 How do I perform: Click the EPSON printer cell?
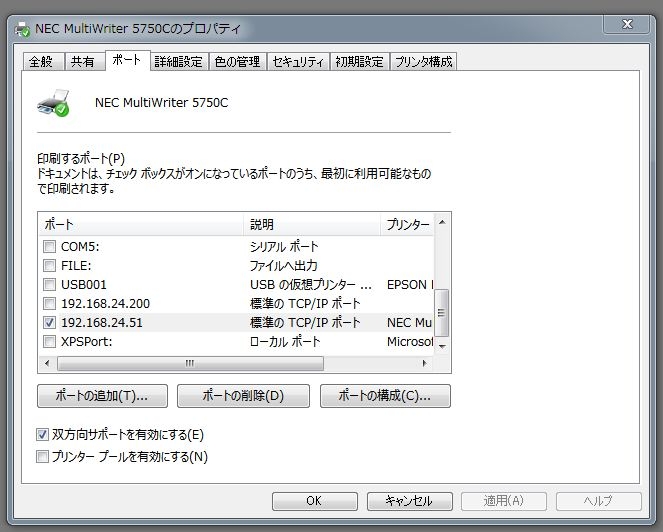click(x=410, y=285)
